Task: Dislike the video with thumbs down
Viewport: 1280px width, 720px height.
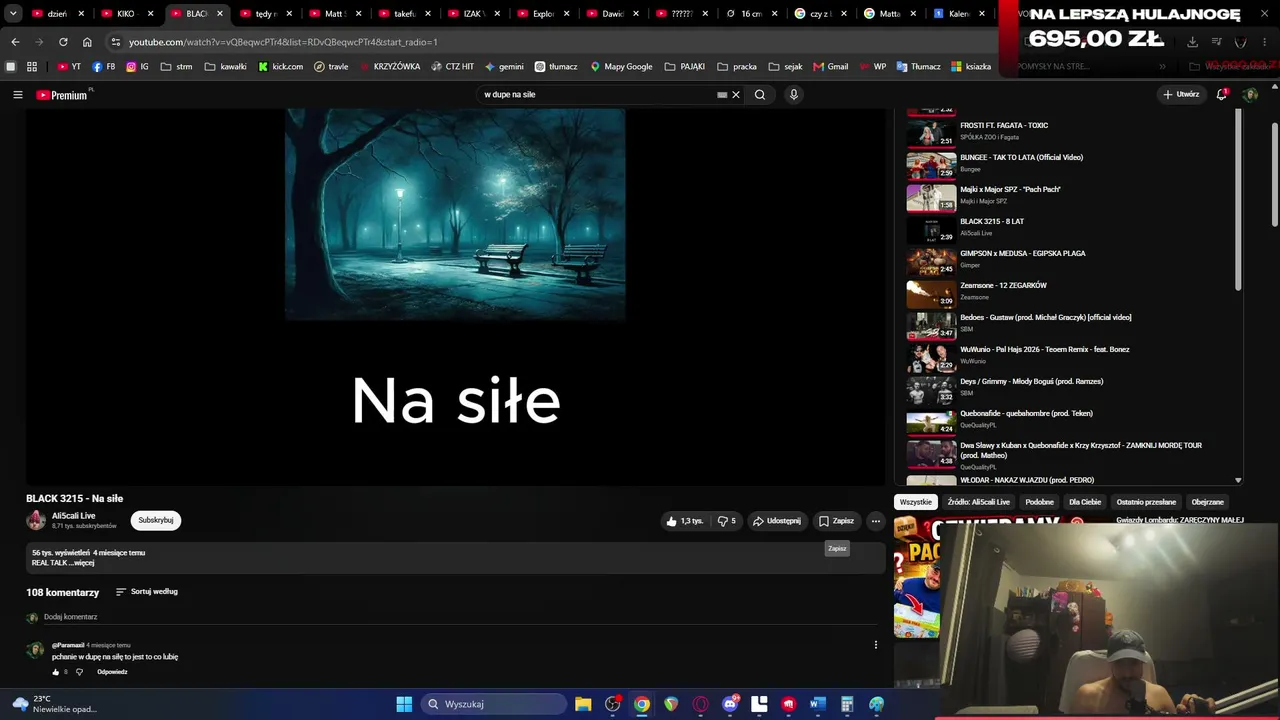Action: (x=727, y=521)
